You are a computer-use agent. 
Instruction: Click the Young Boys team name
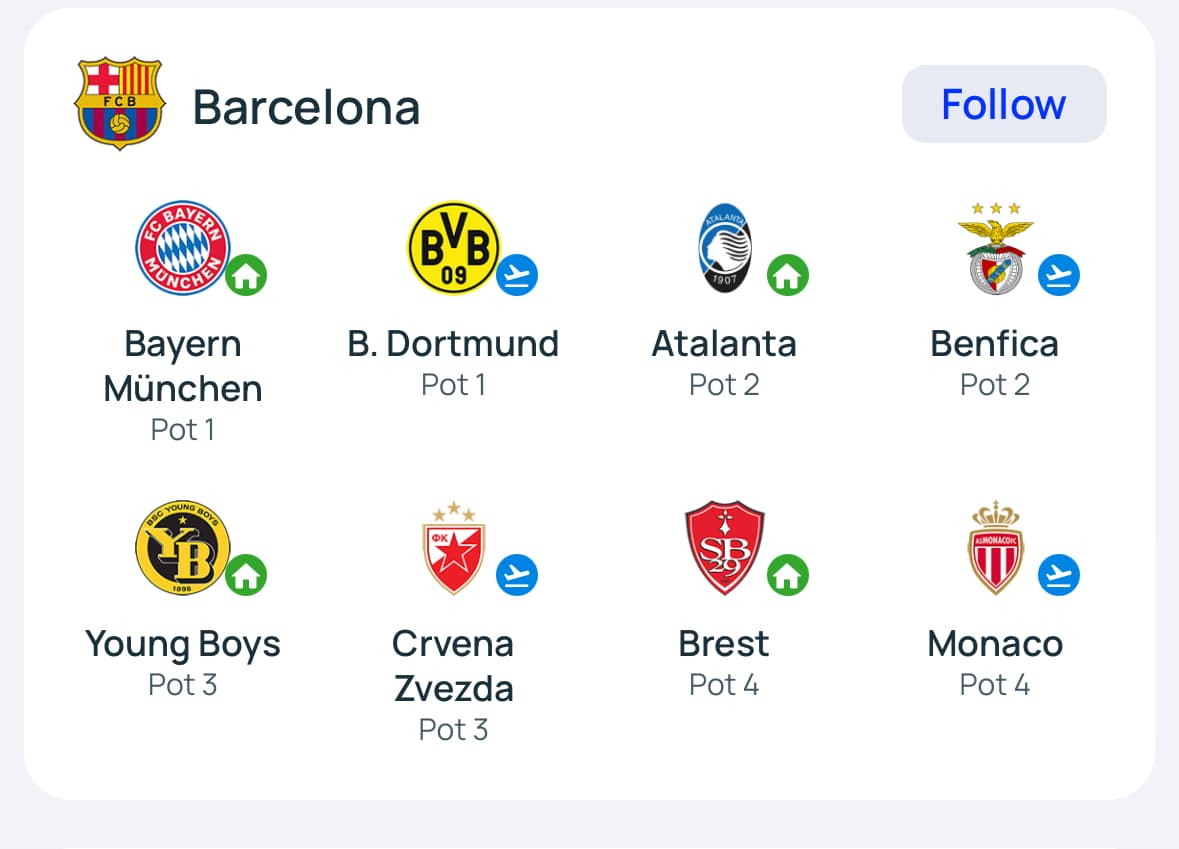coord(183,643)
